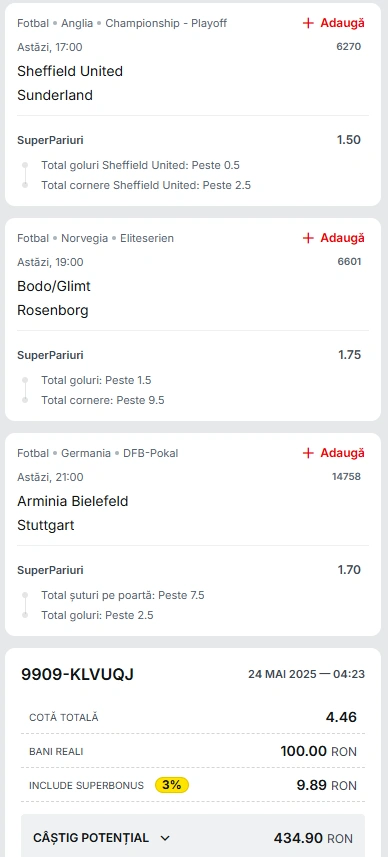The width and height of the screenshot is (388, 857).
Task: Open the Sheffield United team name
Action: (x=70, y=71)
